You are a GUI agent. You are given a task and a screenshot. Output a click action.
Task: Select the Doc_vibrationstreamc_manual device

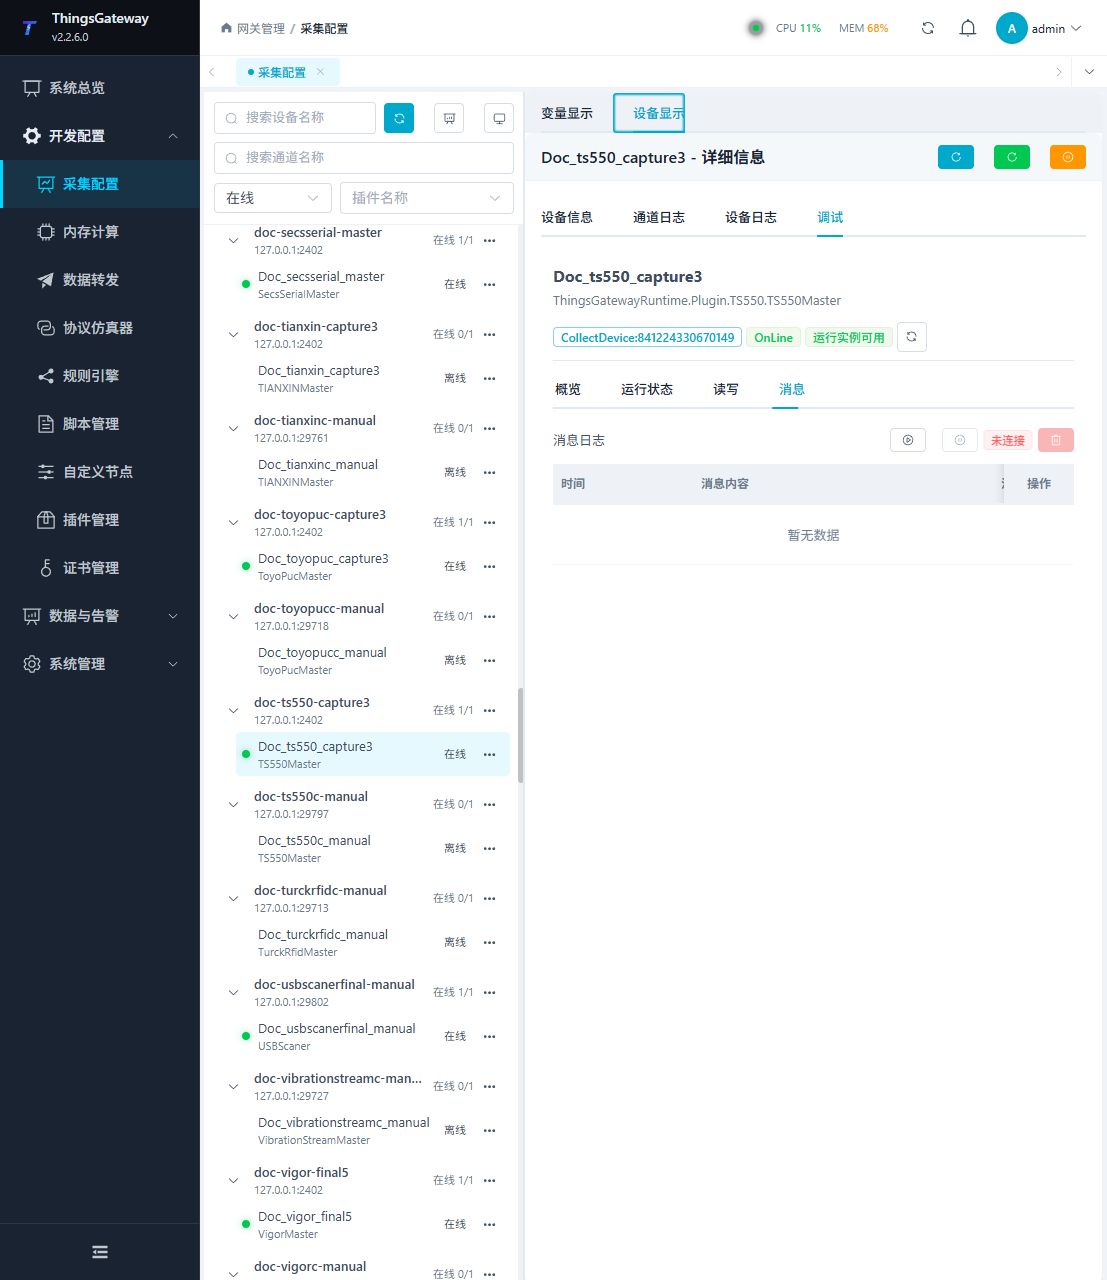(x=373, y=1130)
